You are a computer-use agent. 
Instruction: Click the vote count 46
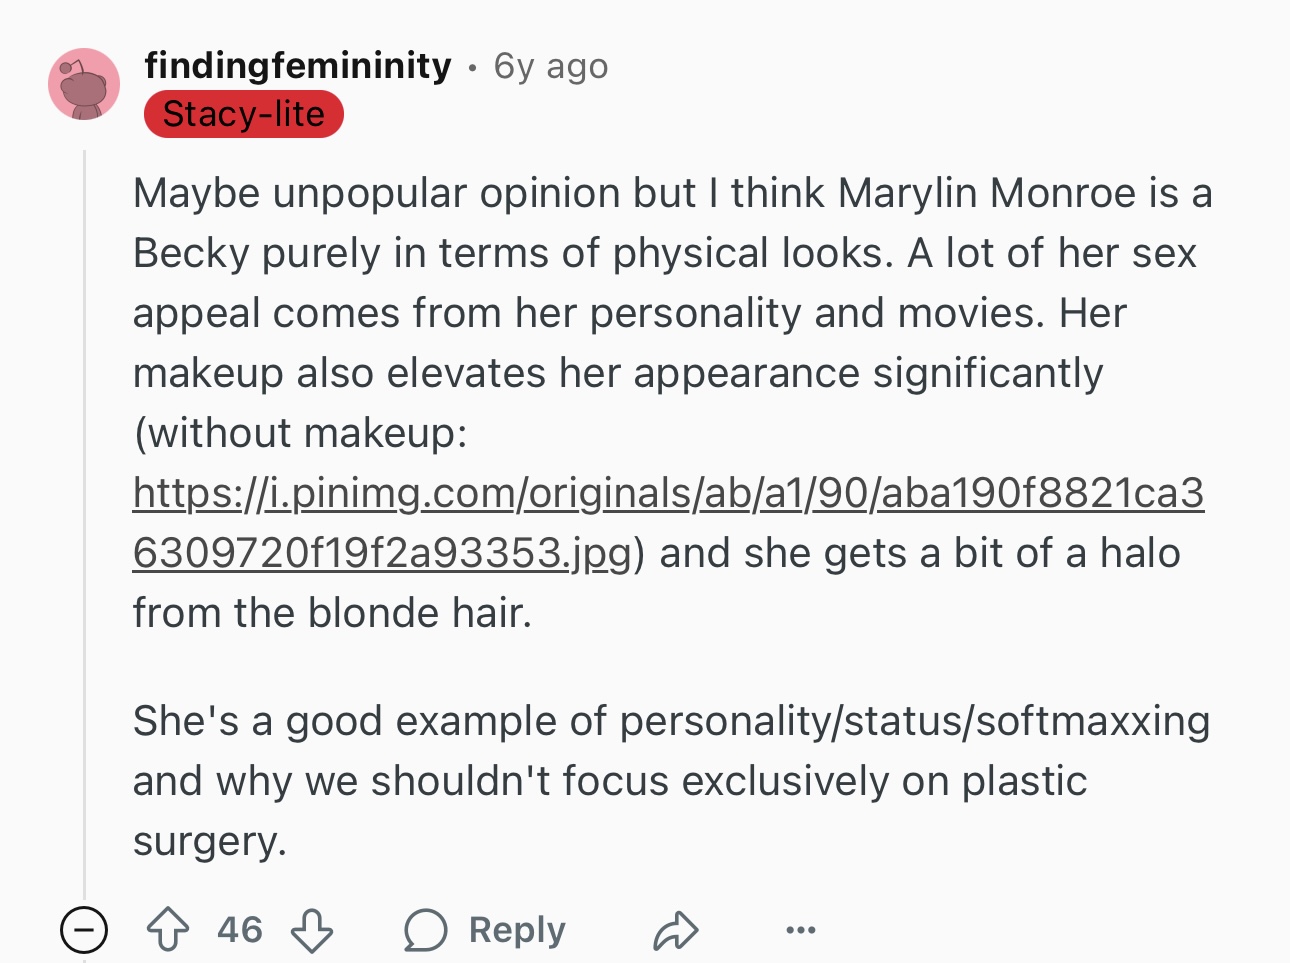tap(240, 930)
